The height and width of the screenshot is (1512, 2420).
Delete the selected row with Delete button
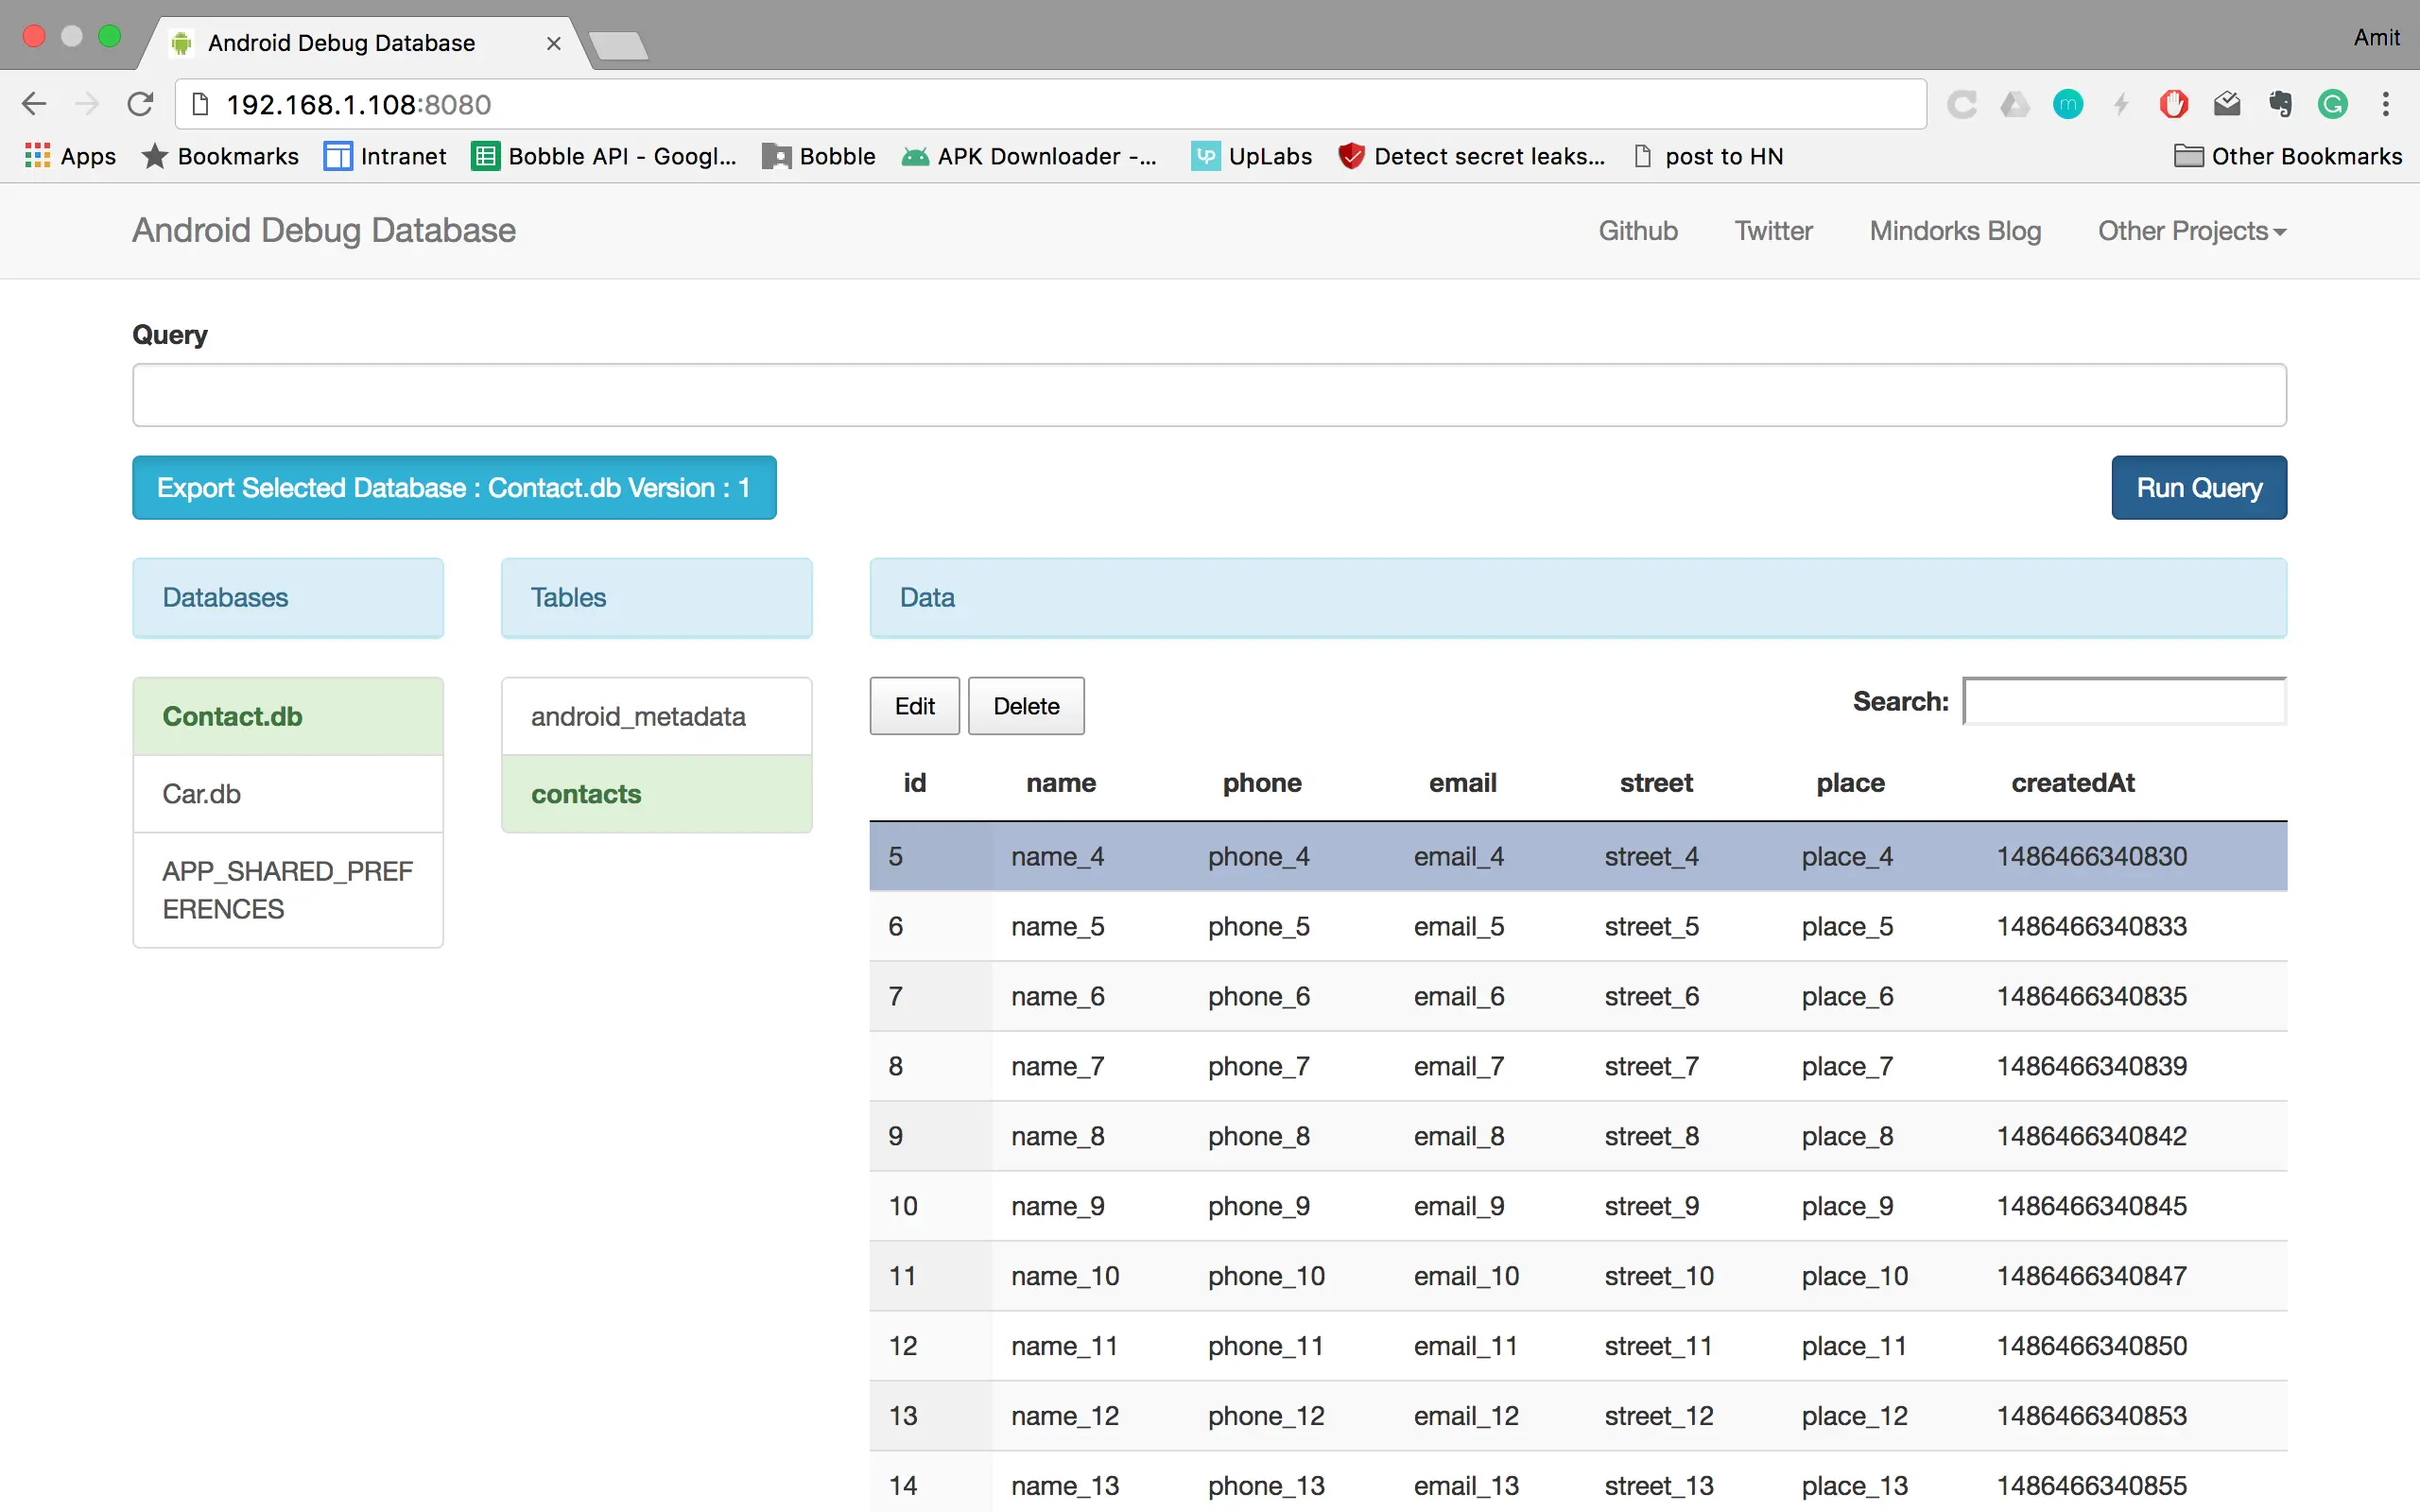[1026, 706]
